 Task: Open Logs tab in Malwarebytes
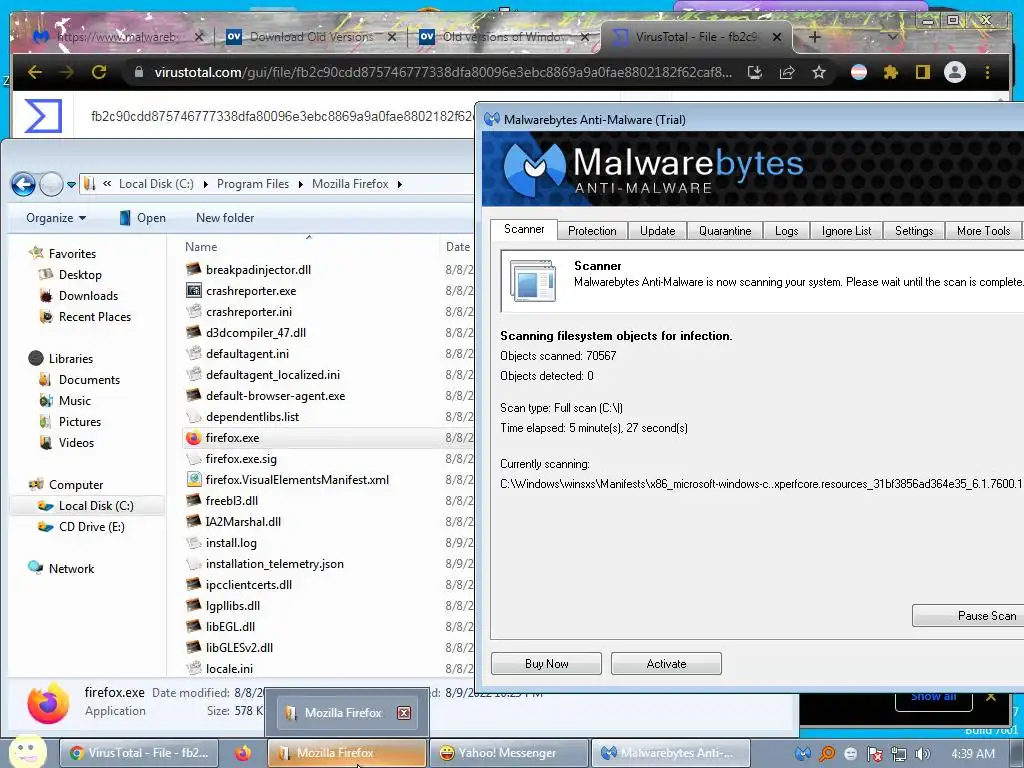click(786, 231)
